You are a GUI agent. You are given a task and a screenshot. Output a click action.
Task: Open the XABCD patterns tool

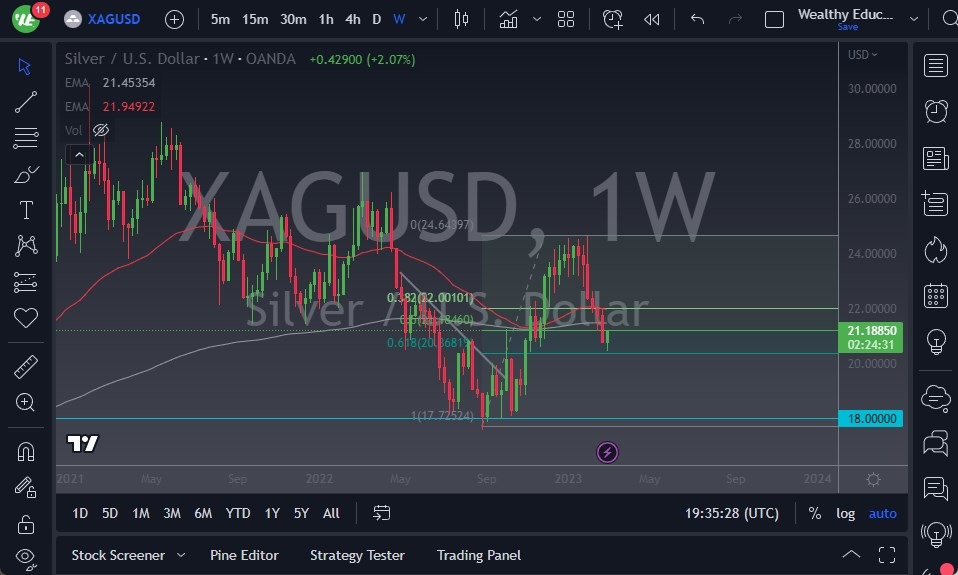26,246
